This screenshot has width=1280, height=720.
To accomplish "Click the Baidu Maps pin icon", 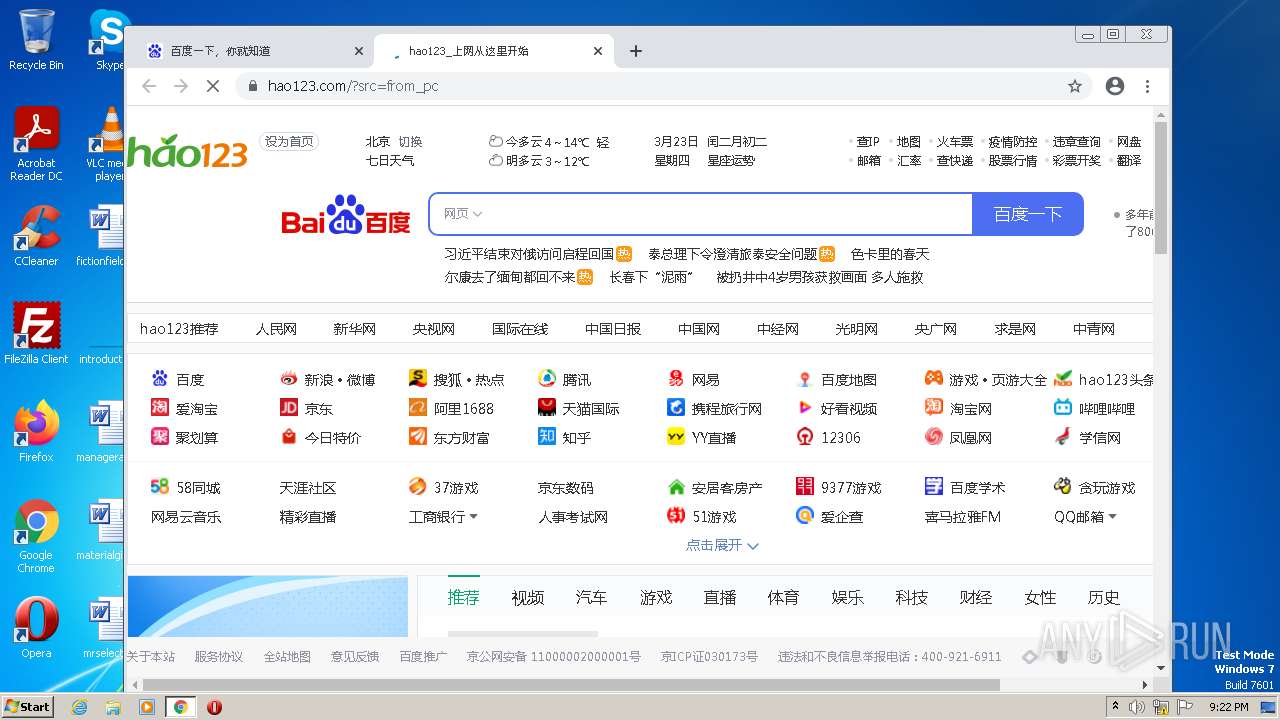I will click(x=805, y=379).
